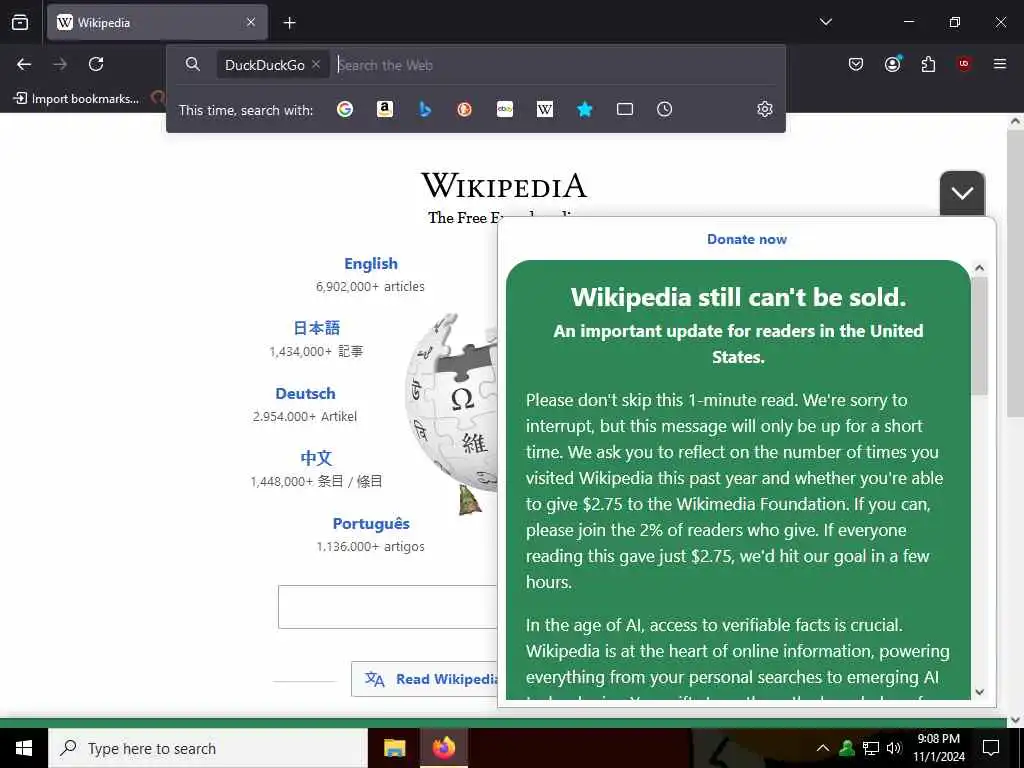Open the Extensions puzzle icon
Image resolution: width=1024 pixels, height=768 pixels.
point(928,64)
